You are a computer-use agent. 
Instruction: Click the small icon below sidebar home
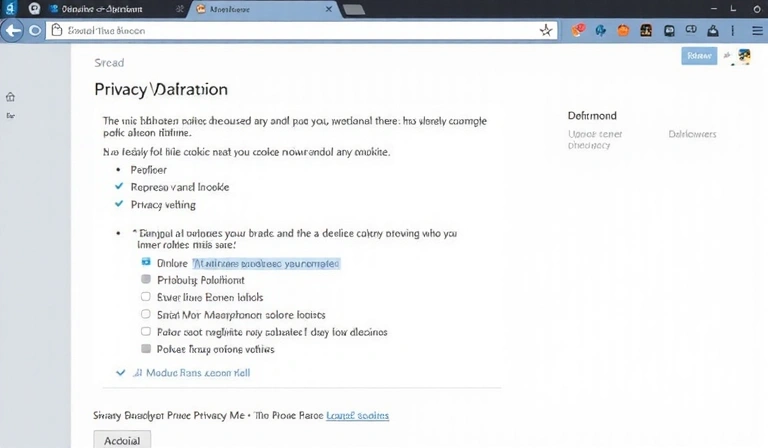click(x=10, y=116)
